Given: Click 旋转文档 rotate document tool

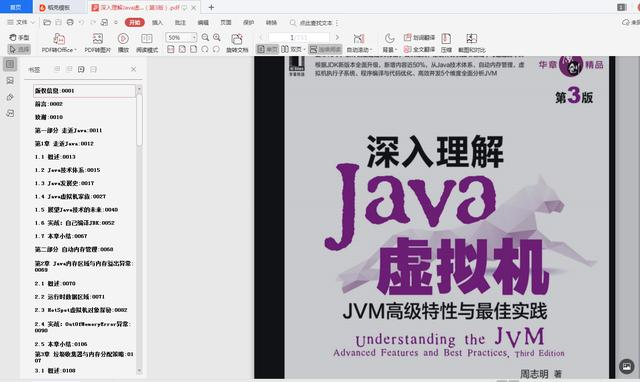Looking at the screenshot, I should pyautogui.click(x=237, y=43).
